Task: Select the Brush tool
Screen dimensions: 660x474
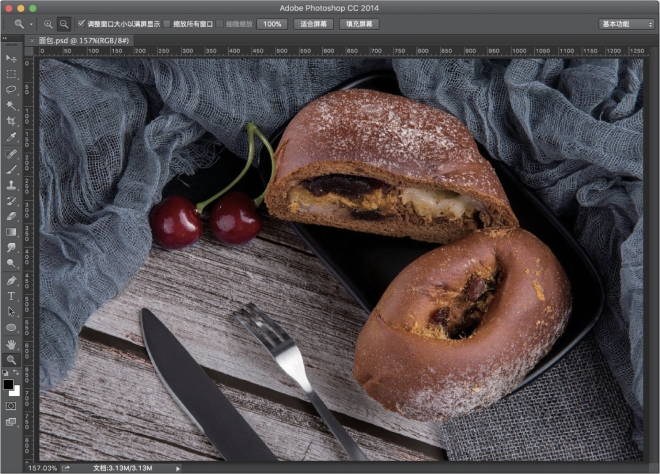Action: pyautogui.click(x=11, y=169)
